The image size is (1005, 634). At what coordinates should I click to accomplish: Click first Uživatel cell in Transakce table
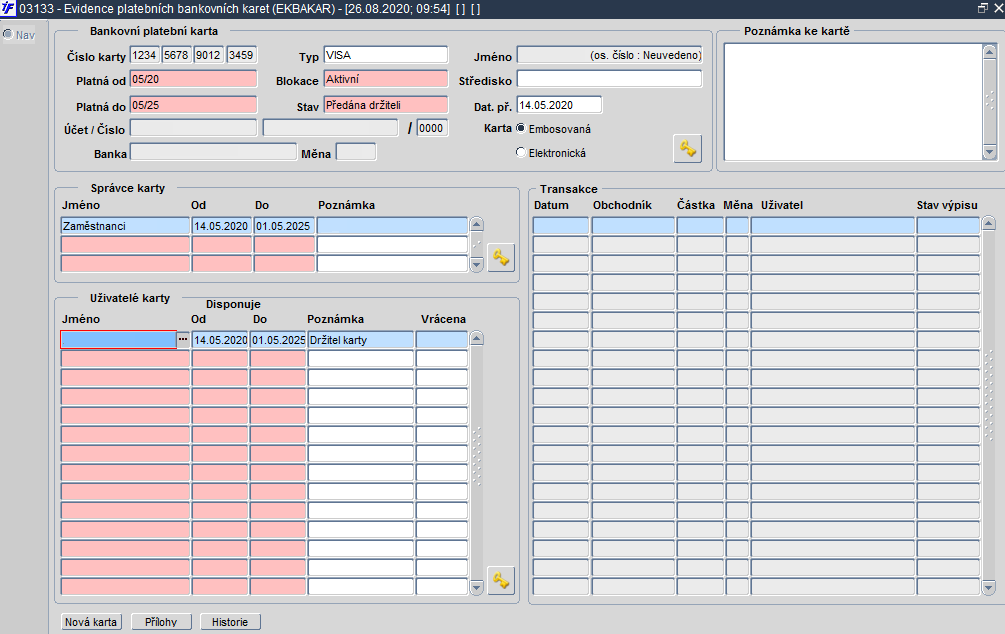(x=833, y=226)
